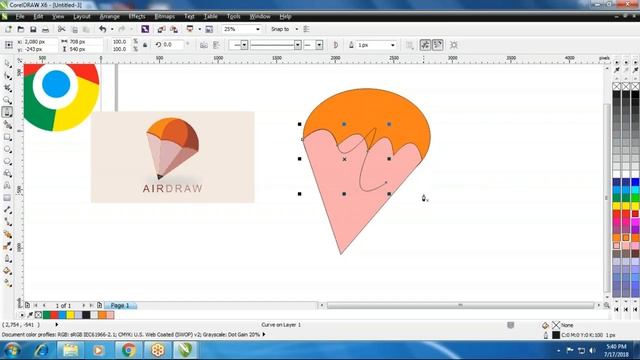Image resolution: width=640 pixels, height=360 pixels.
Task: Toggle the Wrap text button
Action: (x=409, y=45)
